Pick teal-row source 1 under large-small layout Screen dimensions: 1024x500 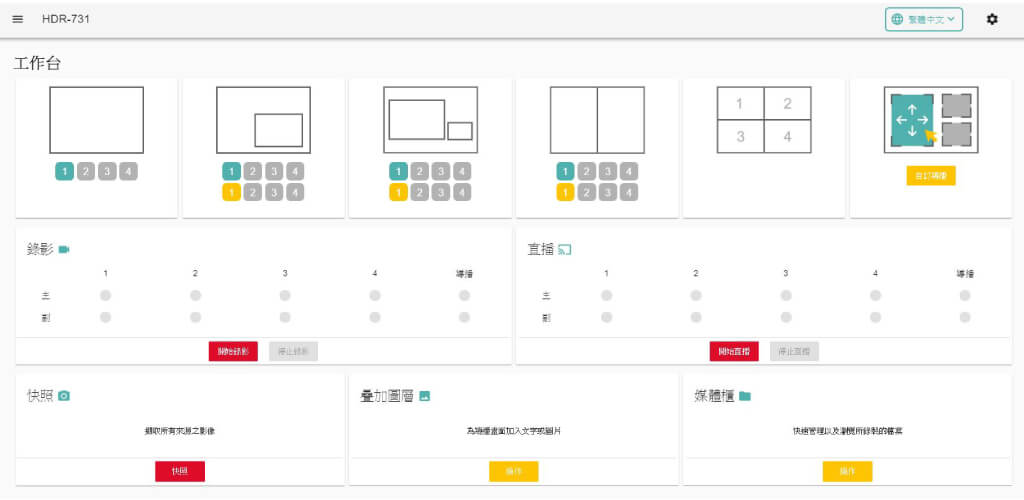tap(398, 171)
